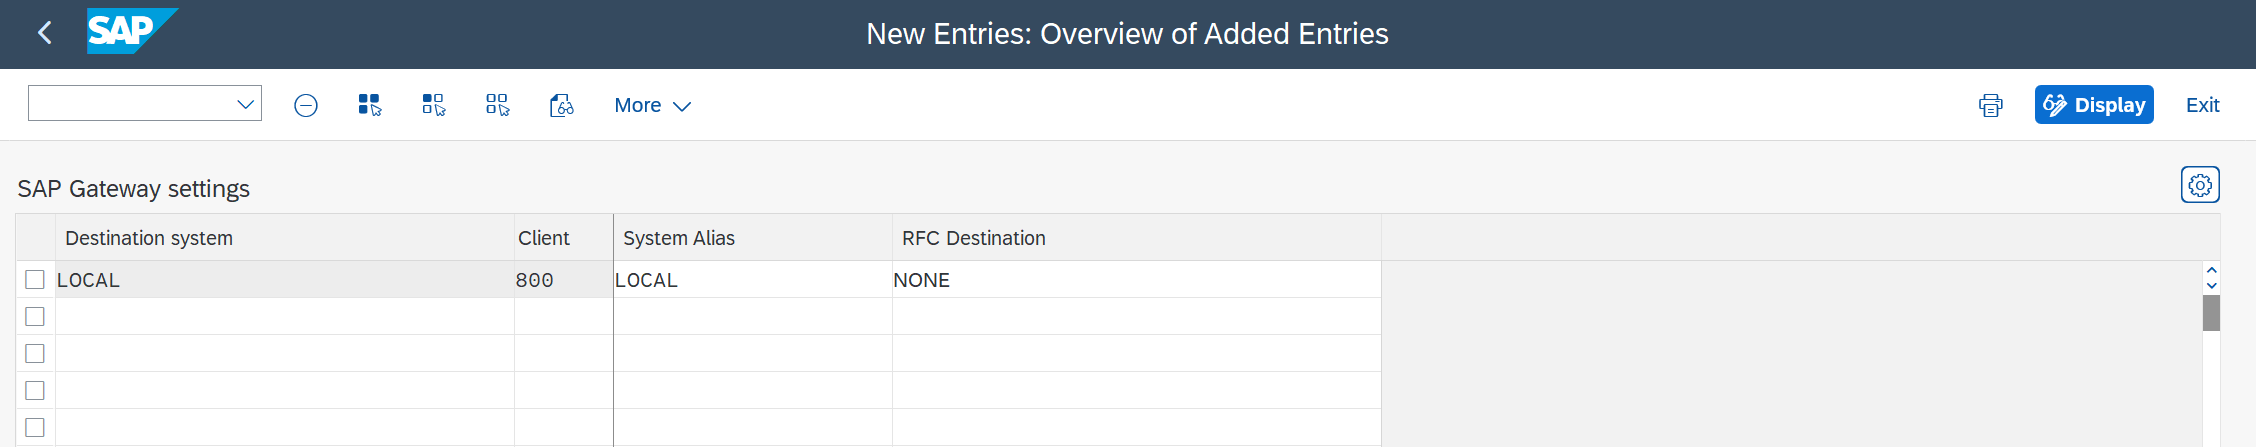Expand the More menu
This screenshot has height=447, width=2256.
click(x=652, y=105)
